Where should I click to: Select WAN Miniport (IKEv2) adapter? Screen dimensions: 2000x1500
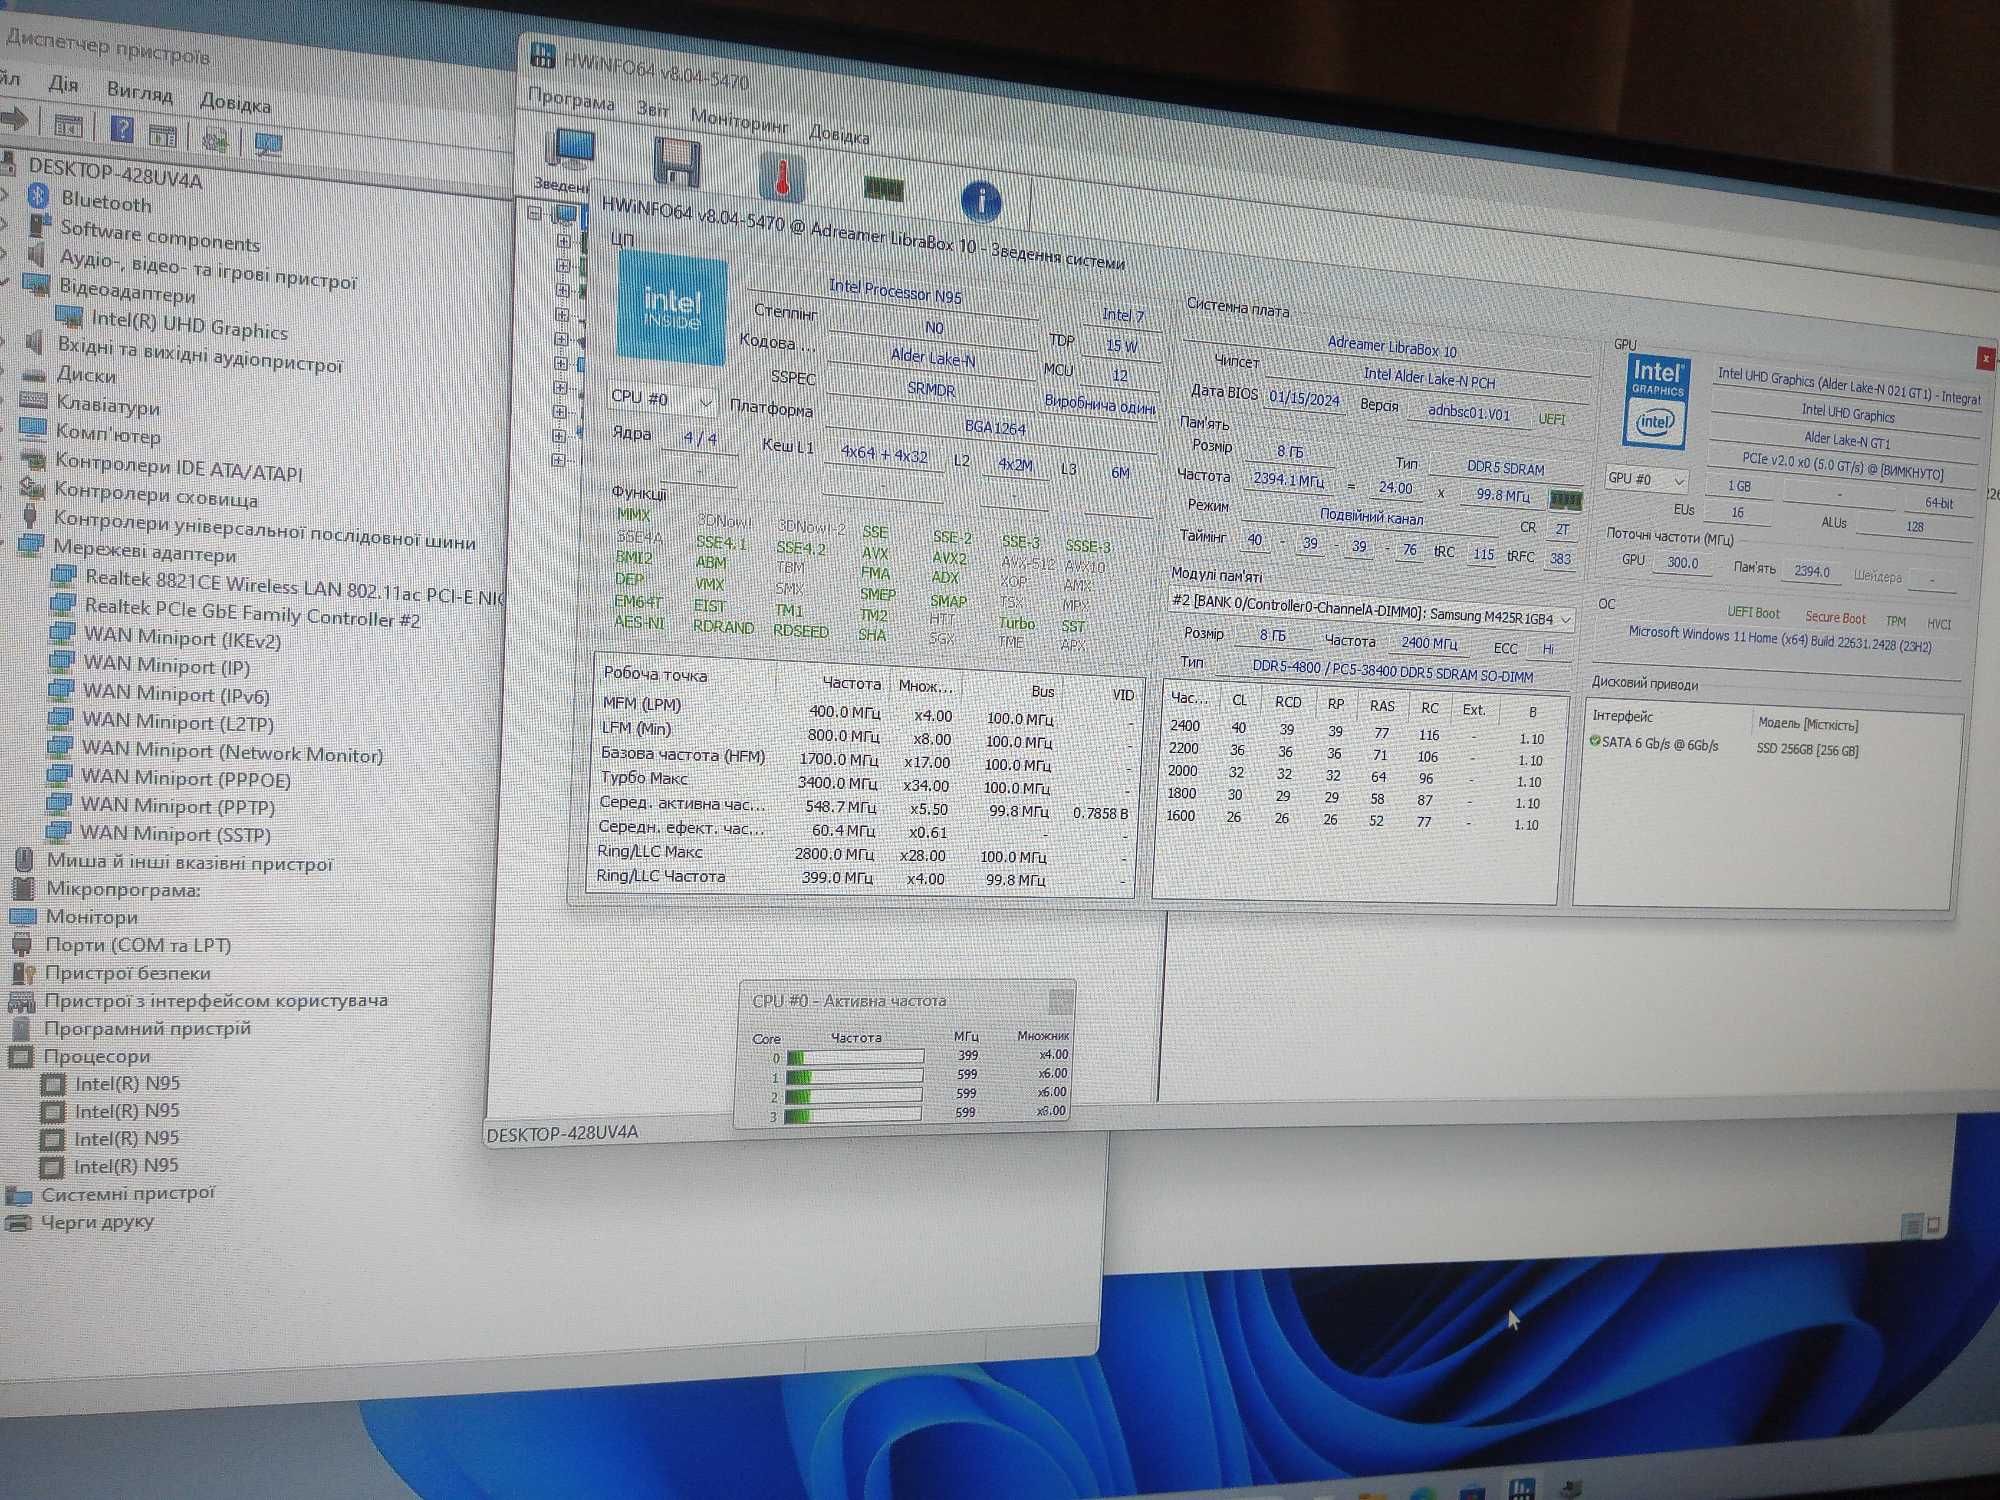pyautogui.click(x=182, y=638)
